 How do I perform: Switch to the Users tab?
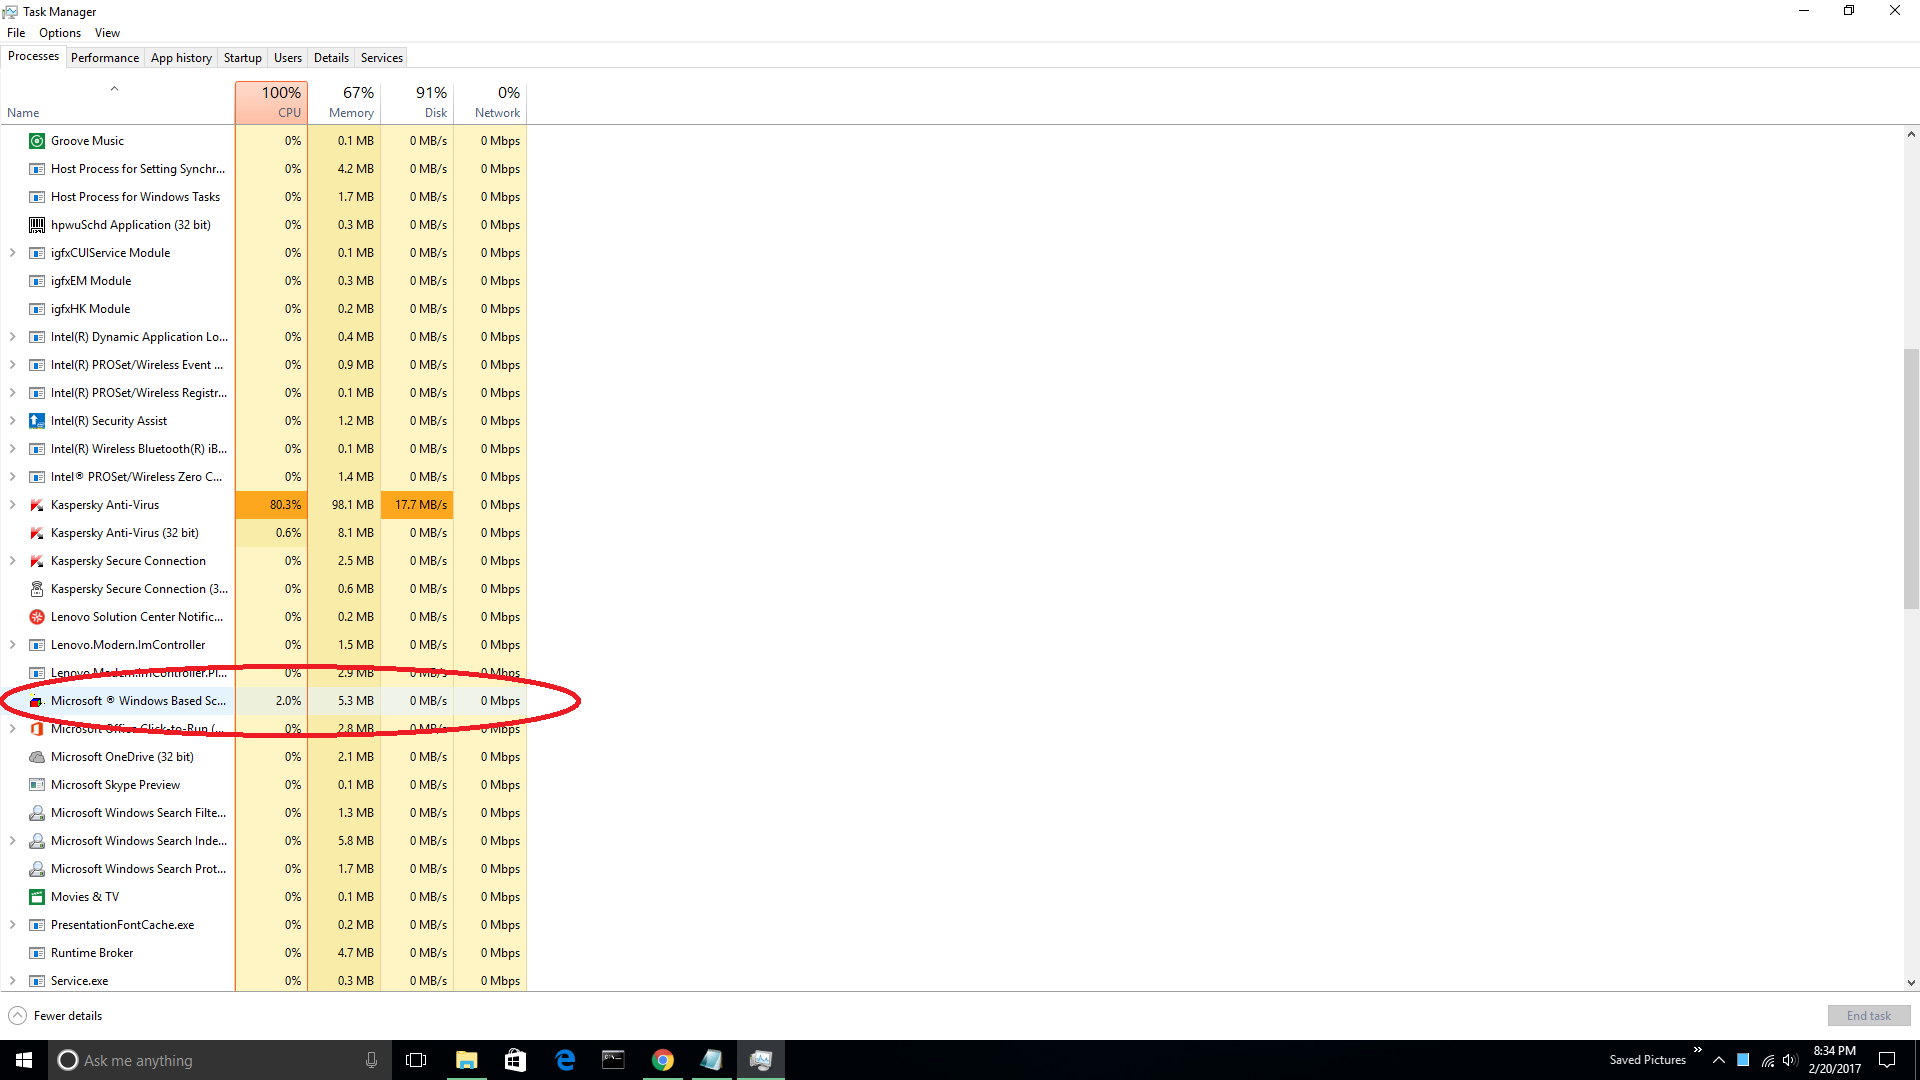coord(288,58)
